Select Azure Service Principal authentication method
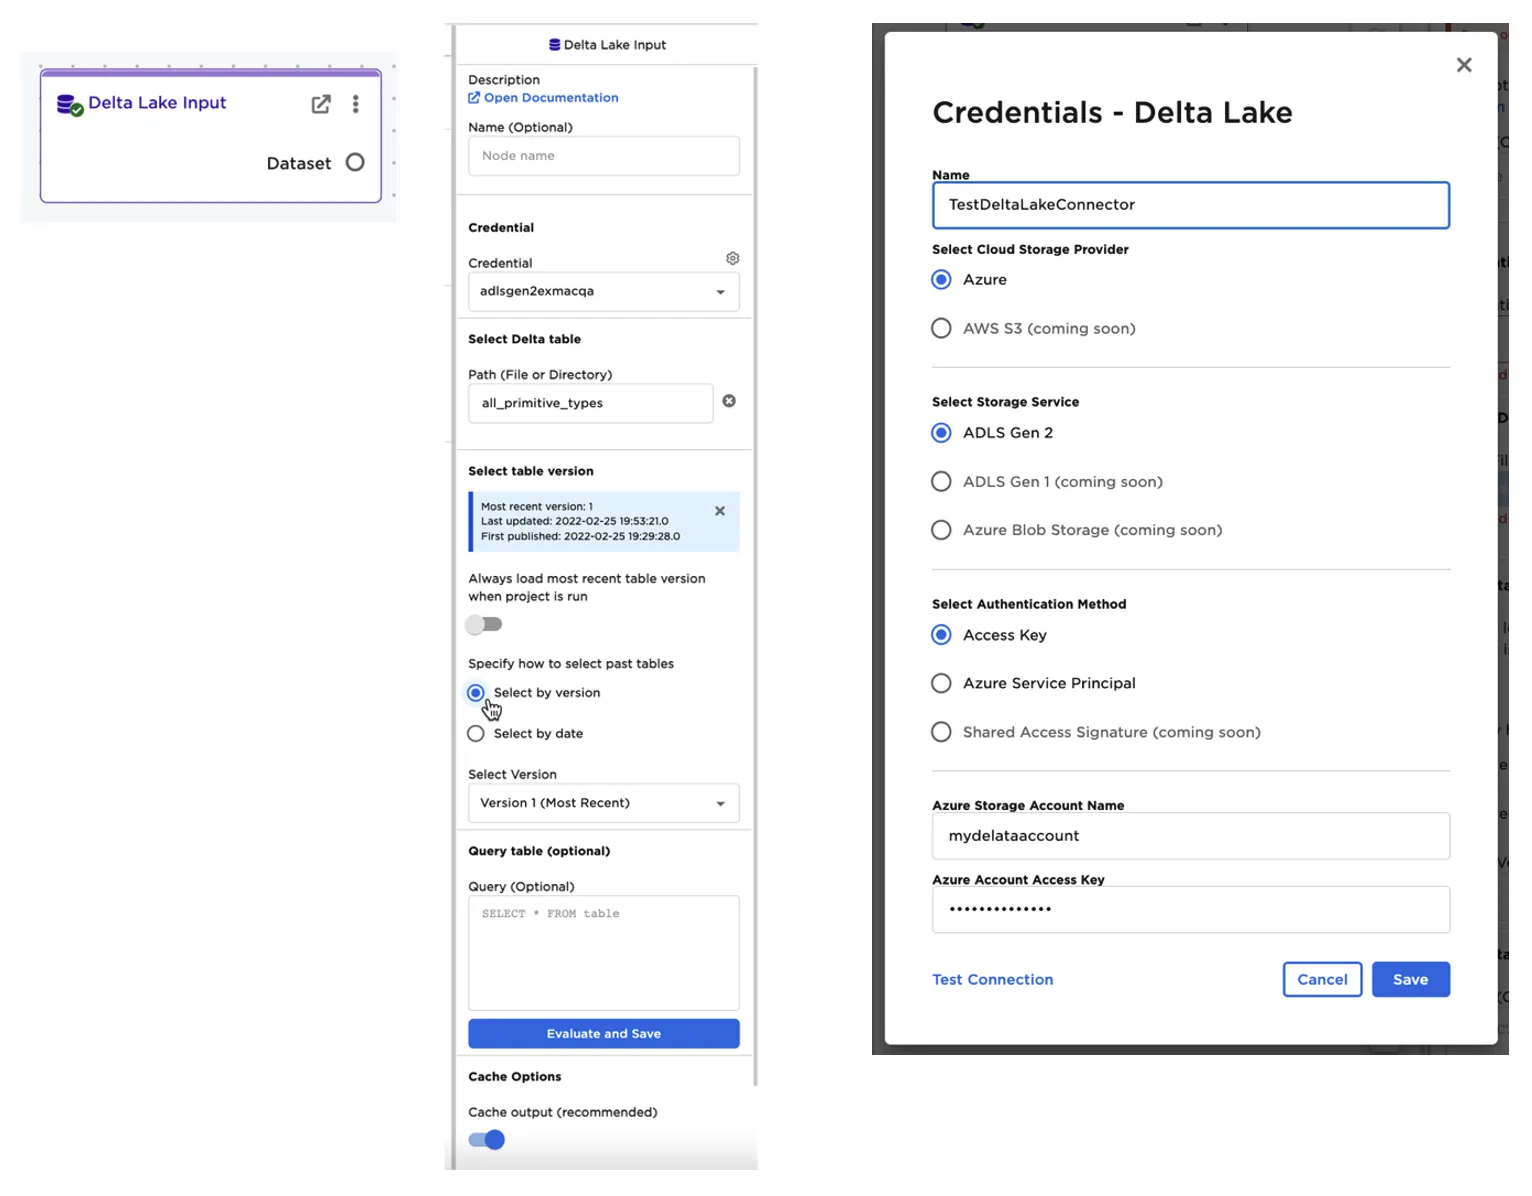1532x1196 pixels. 941,684
